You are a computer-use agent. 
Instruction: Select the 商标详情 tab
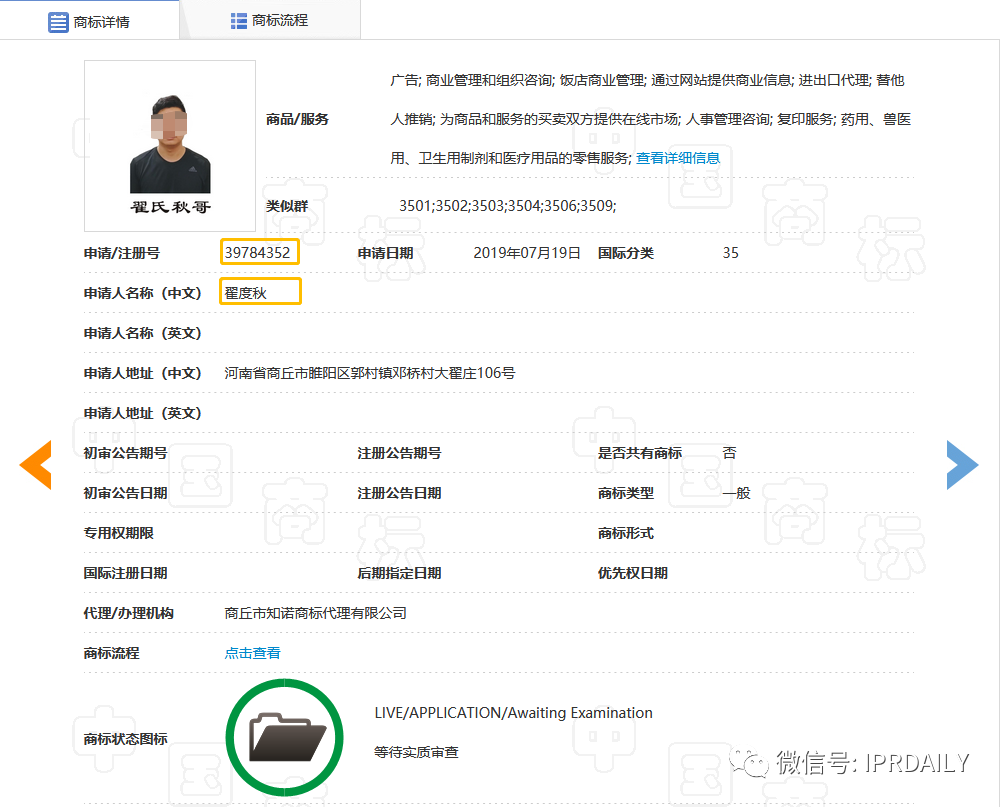click(100, 20)
